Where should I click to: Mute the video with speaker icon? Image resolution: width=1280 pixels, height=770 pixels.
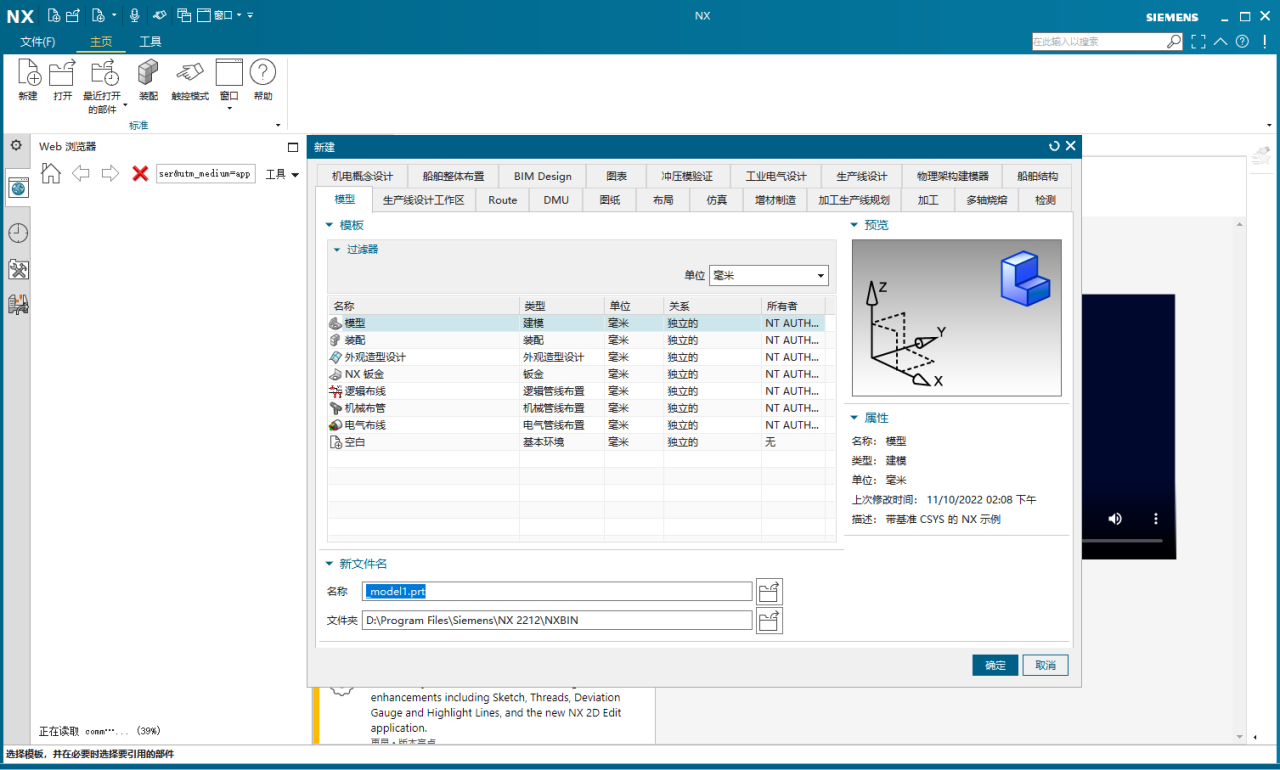[1115, 519]
